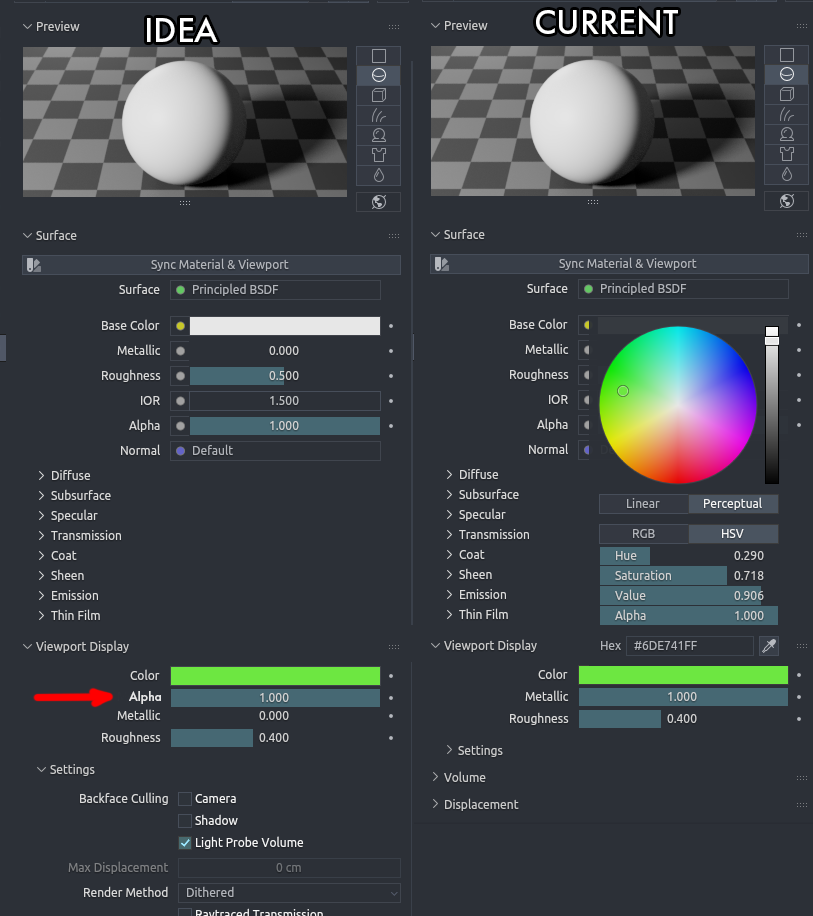Select Flat preview type in CURRENT panel
Screen dimensions: 813x916
pyautogui.click(x=787, y=55)
